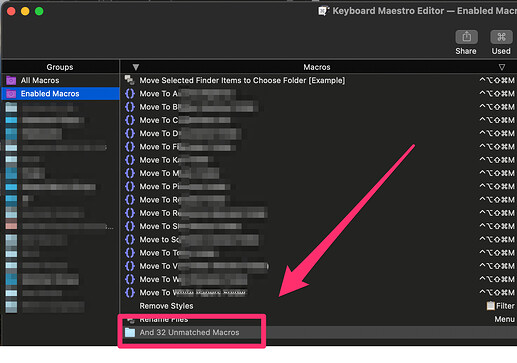The height and width of the screenshot is (363, 517).
Task: Click the outlined triangle at Macros header right
Action: (502, 67)
